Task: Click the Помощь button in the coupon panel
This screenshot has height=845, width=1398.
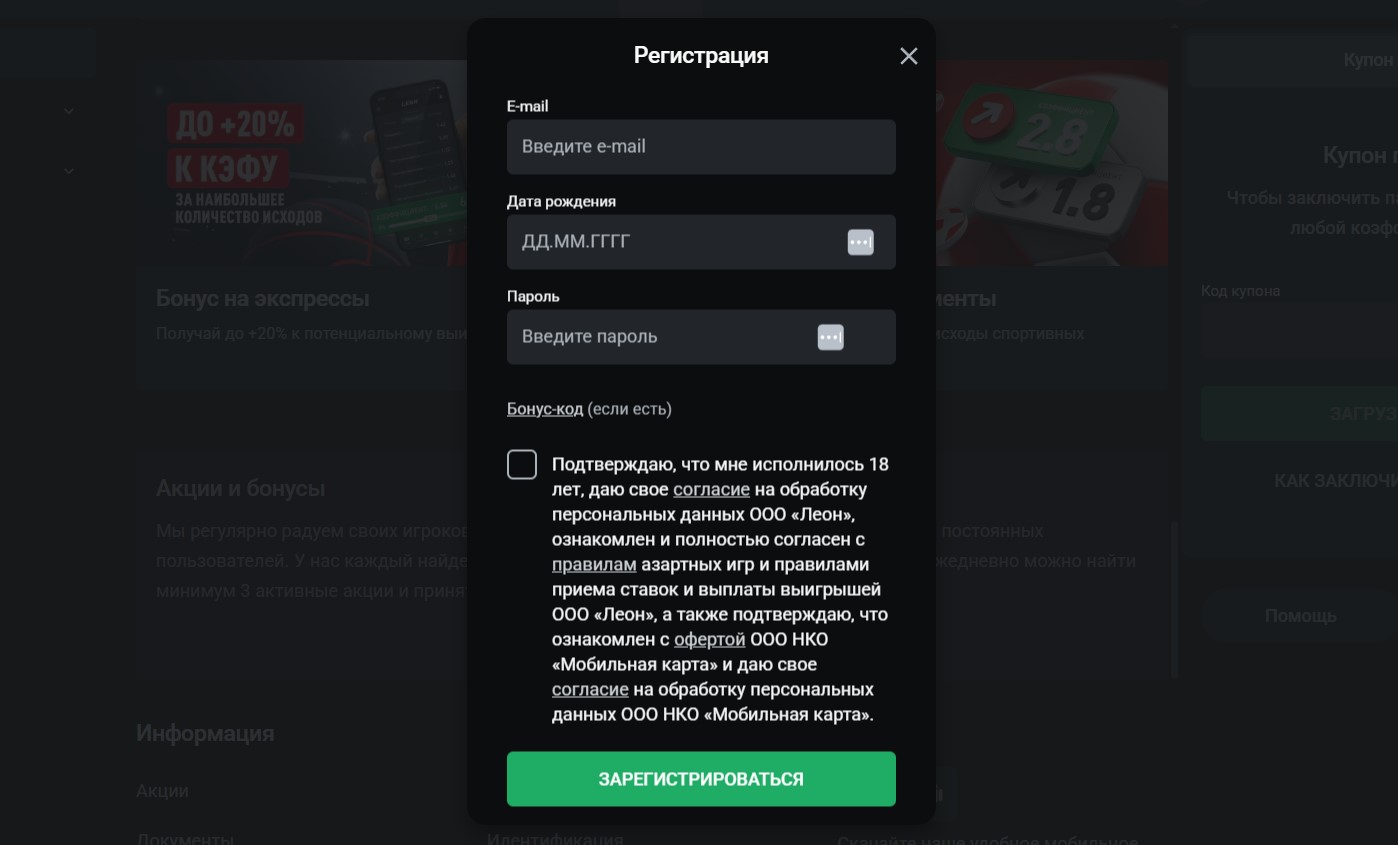Action: coord(1300,616)
